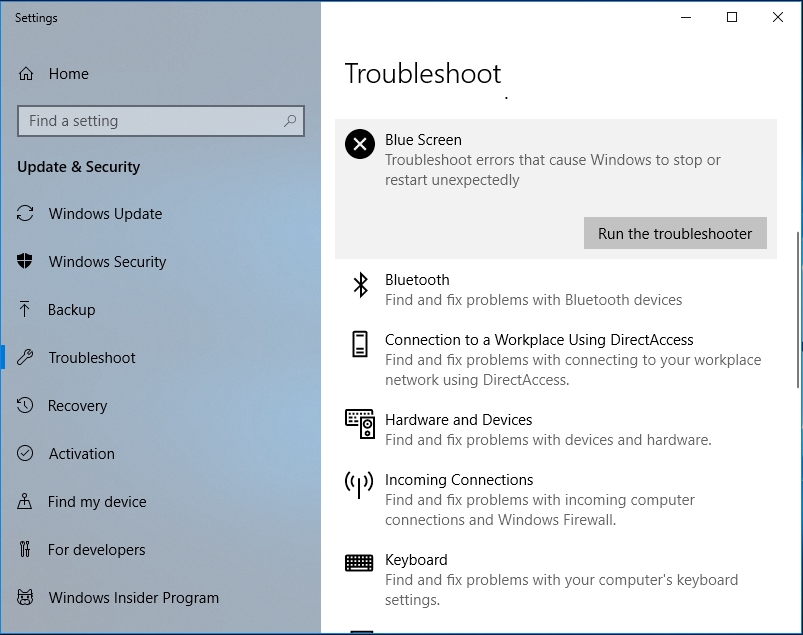
Task: Click the Update & Security heading
Action: point(78,167)
